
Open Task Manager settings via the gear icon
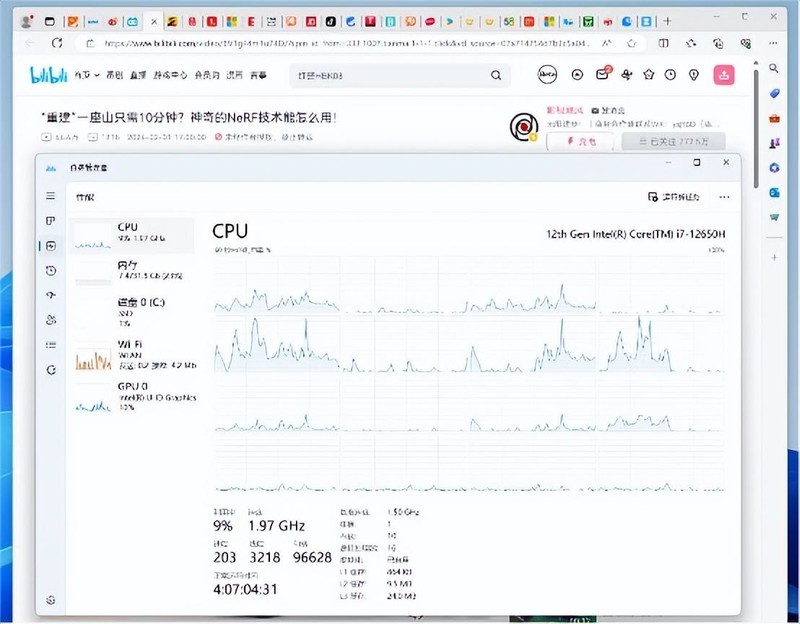coord(50,598)
